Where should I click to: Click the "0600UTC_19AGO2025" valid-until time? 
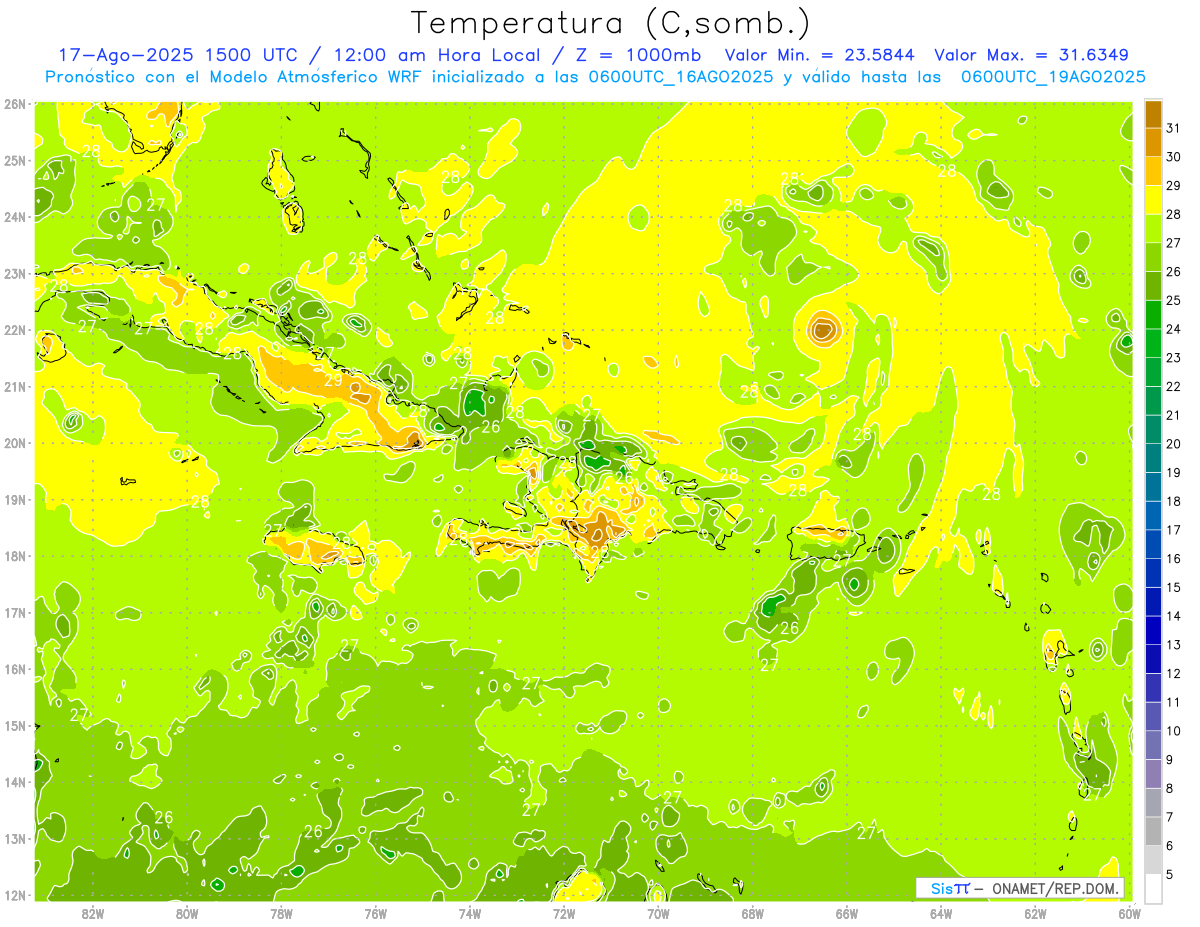pyautogui.click(x=1053, y=77)
